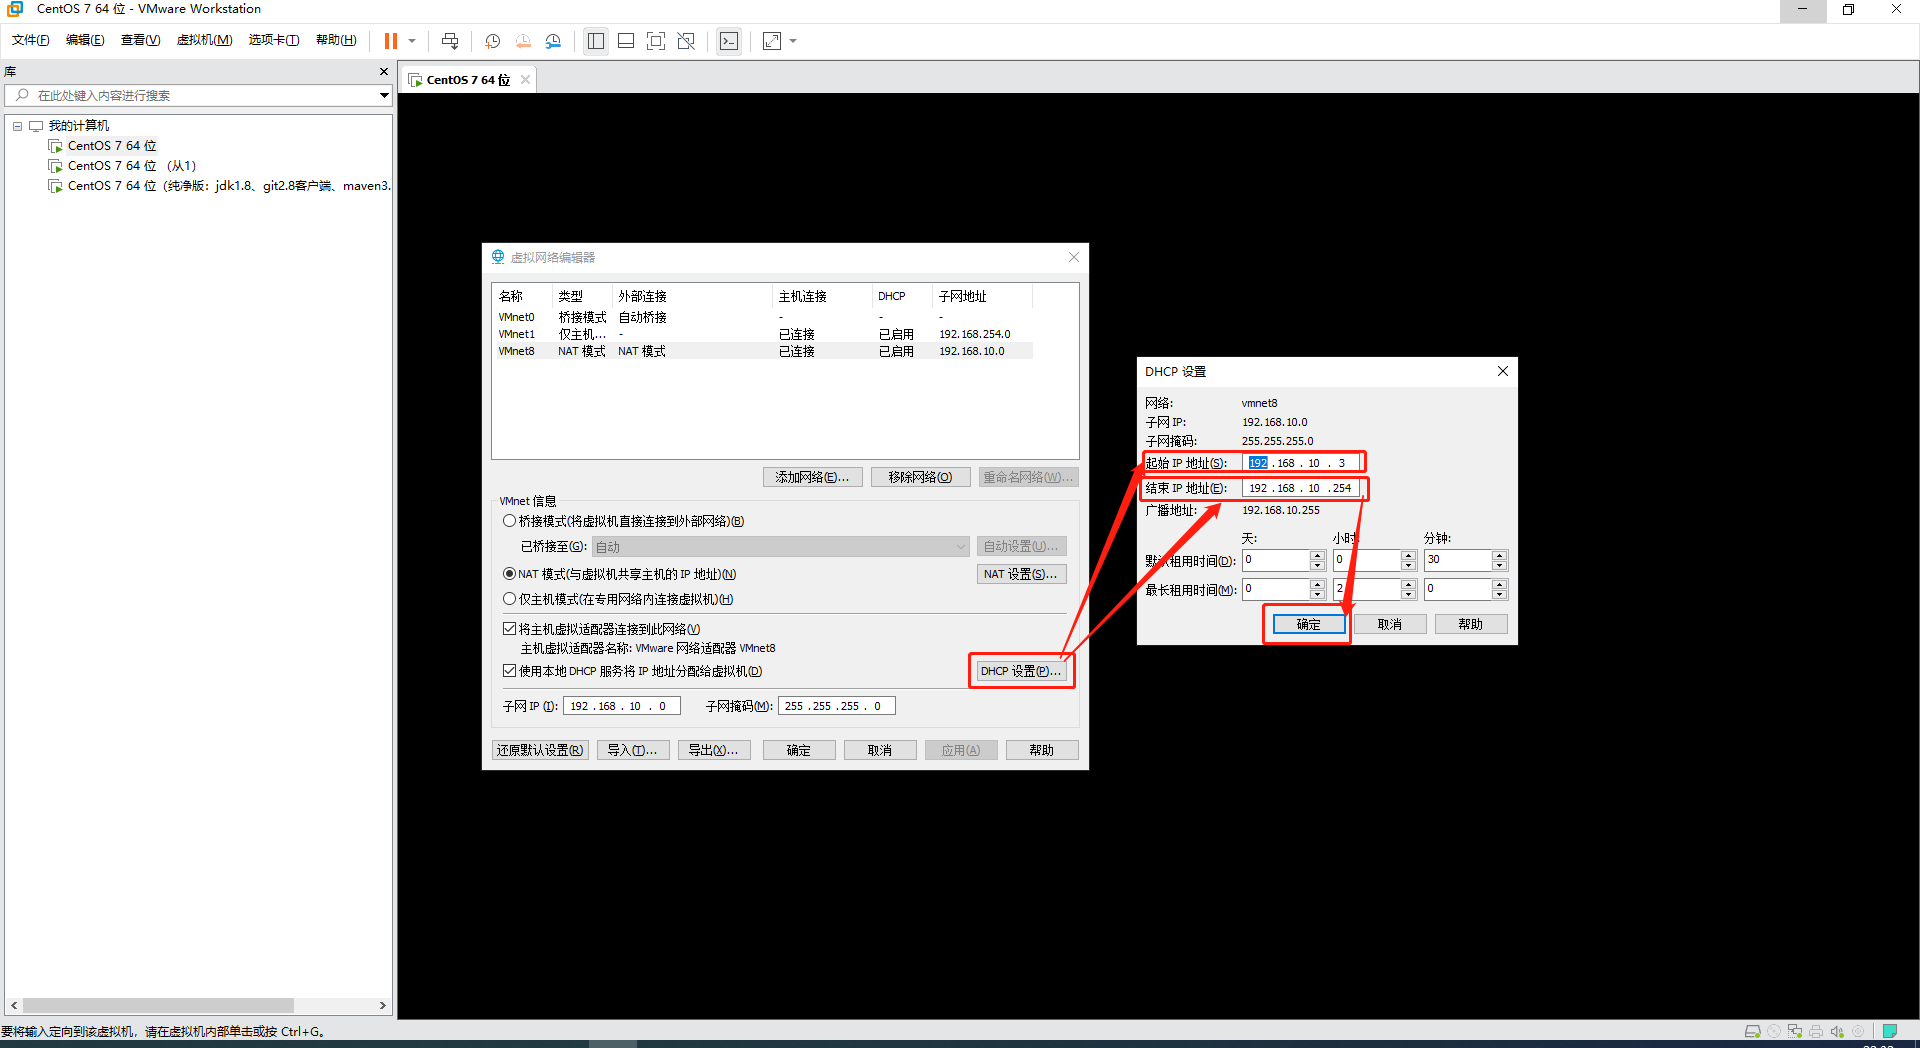Click the stretch guest display icon
This screenshot has height=1048, width=1920.
point(772,41)
